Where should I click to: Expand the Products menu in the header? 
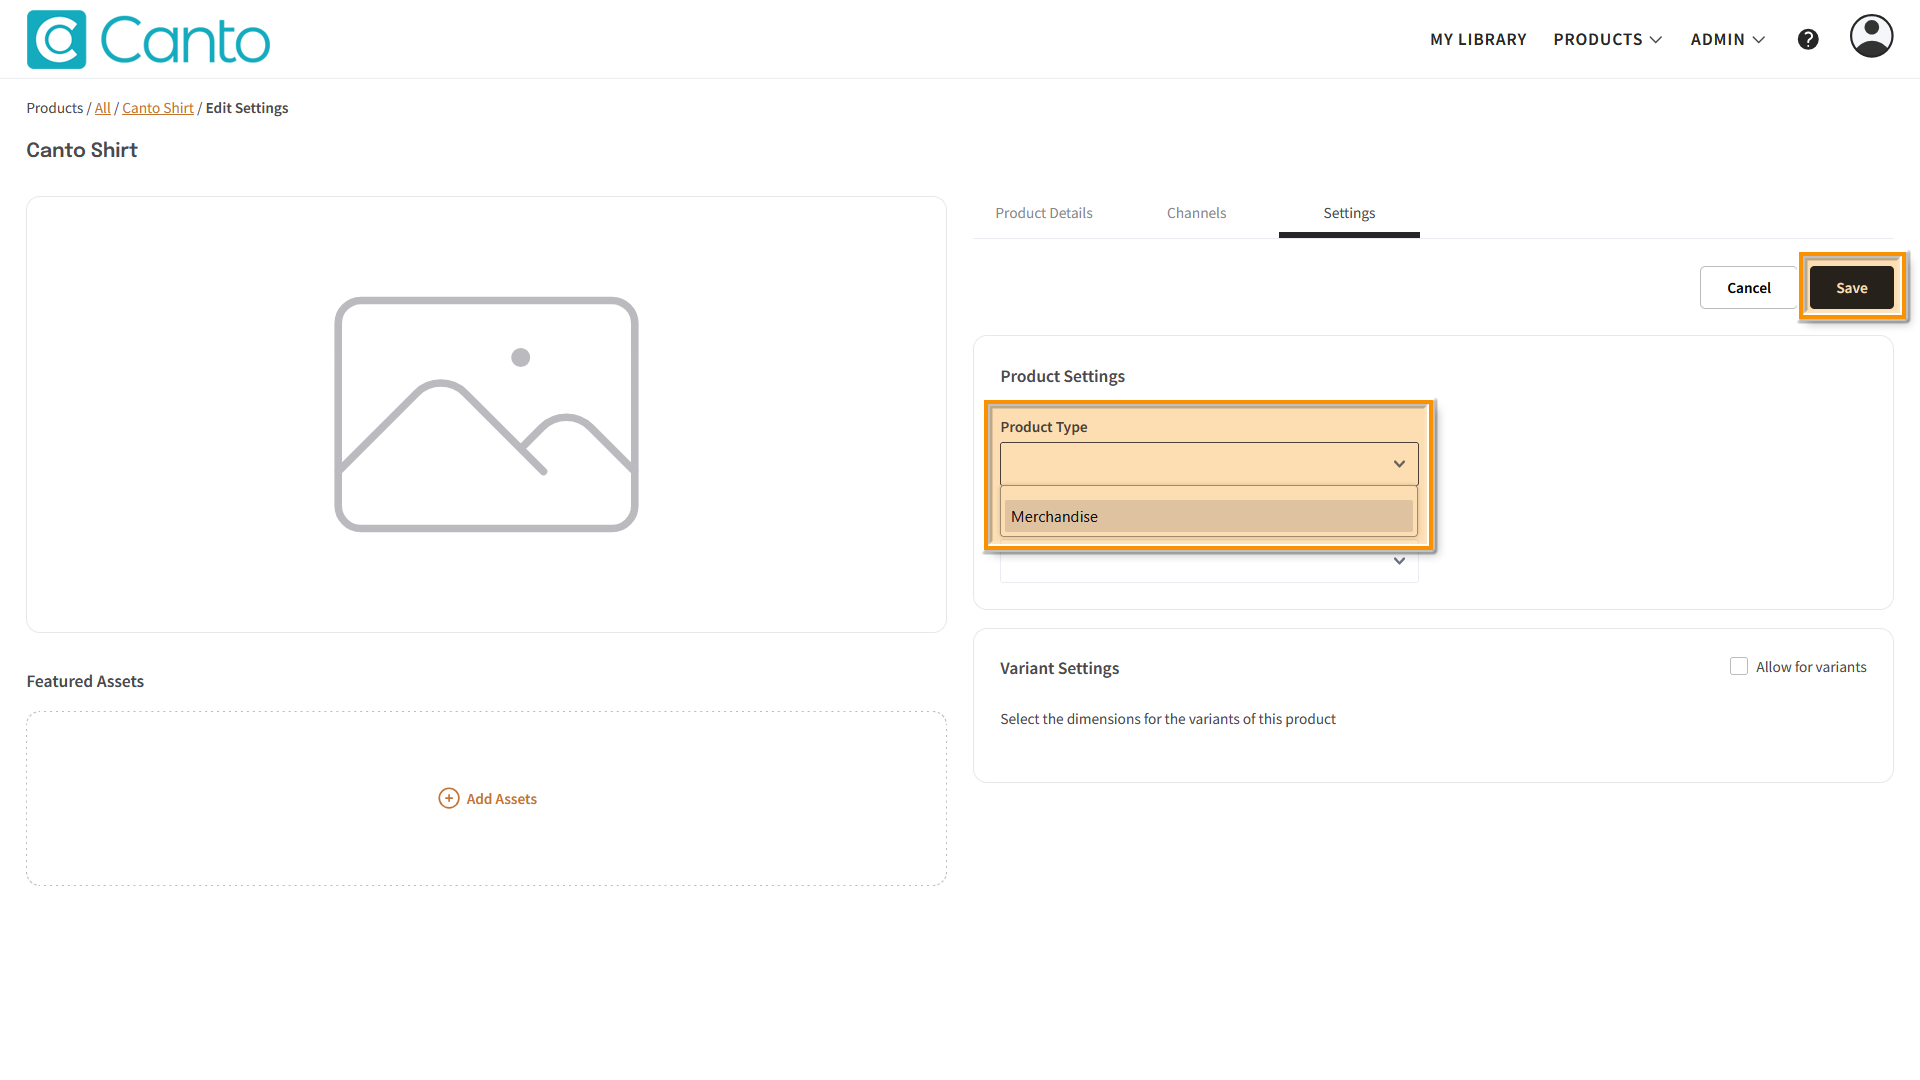(x=1608, y=39)
